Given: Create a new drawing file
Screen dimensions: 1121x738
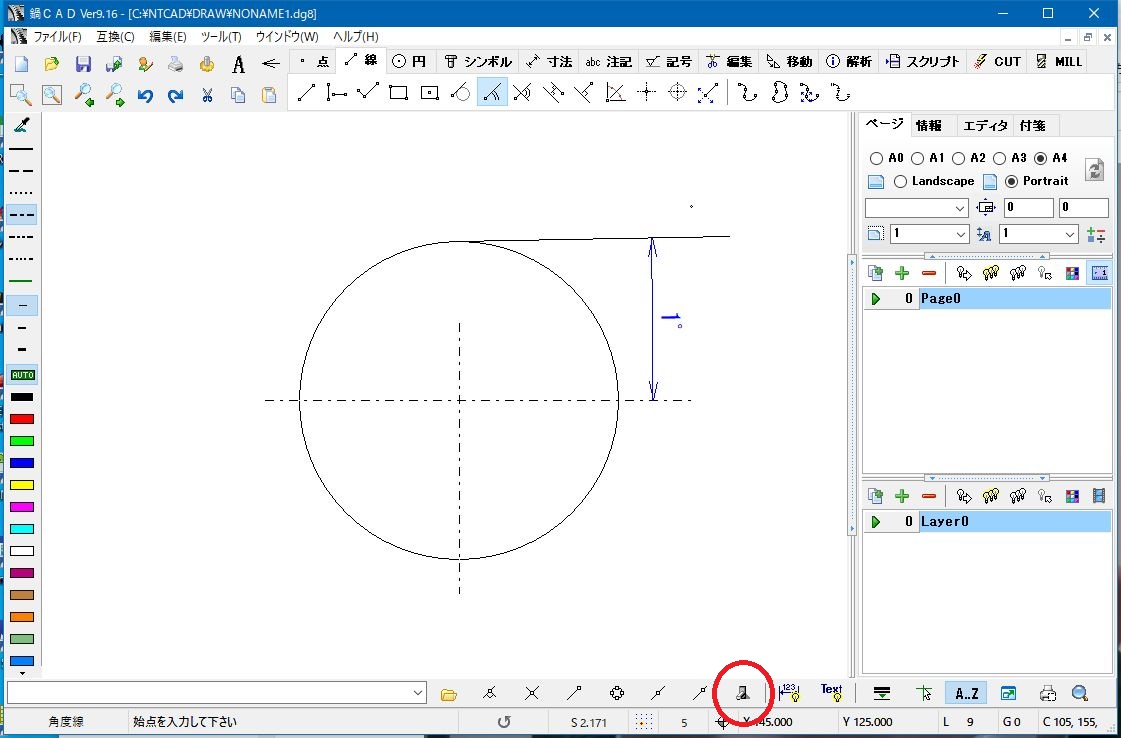Looking at the screenshot, I should 21,64.
